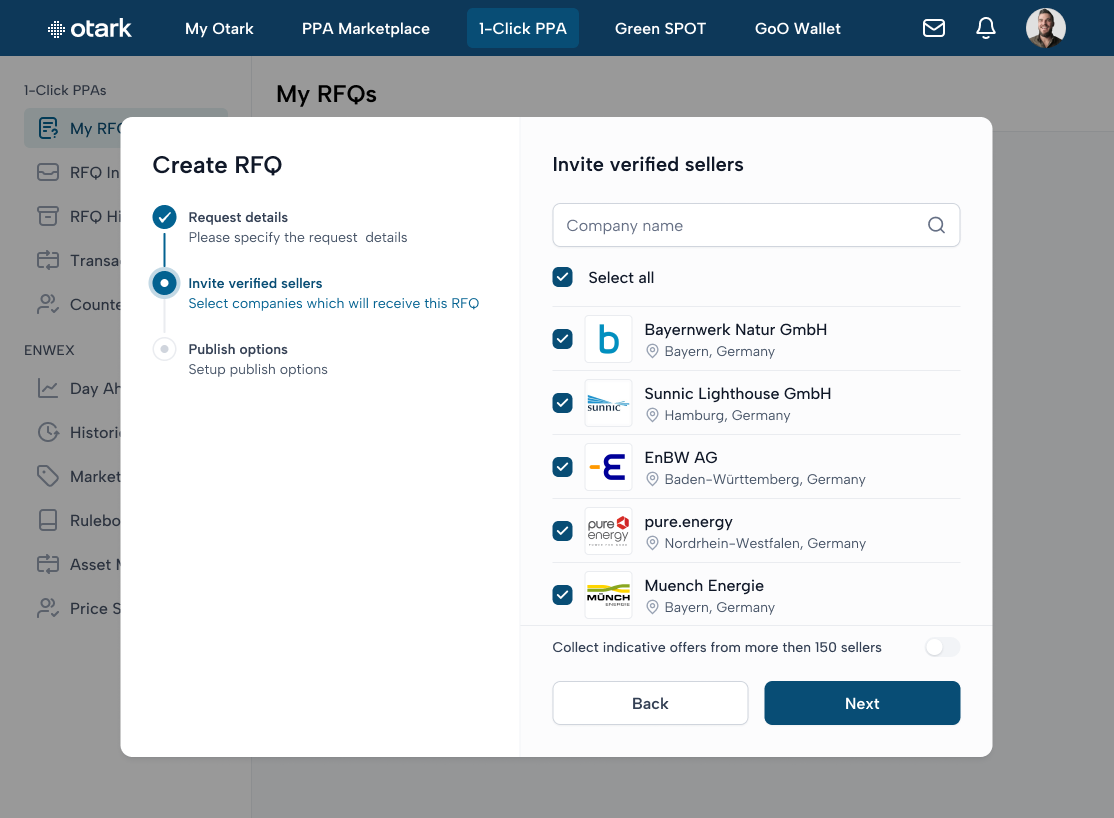The image size is (1114, 818).
Task: Click the search magnifier in Company name field
Action: click(936, 225)
